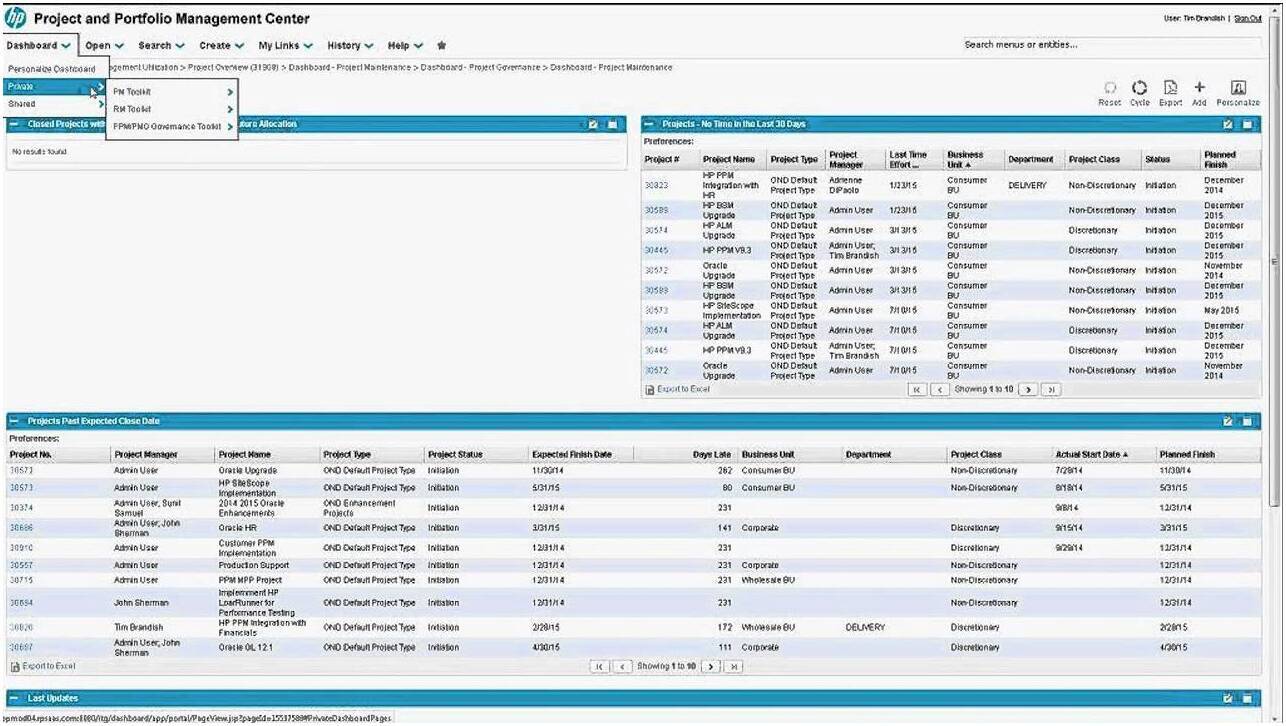The height and width of the screenshot is (726, 1286).
Task: Edit preferences of Projects - No Time portlet
Action: (1228, 124)
